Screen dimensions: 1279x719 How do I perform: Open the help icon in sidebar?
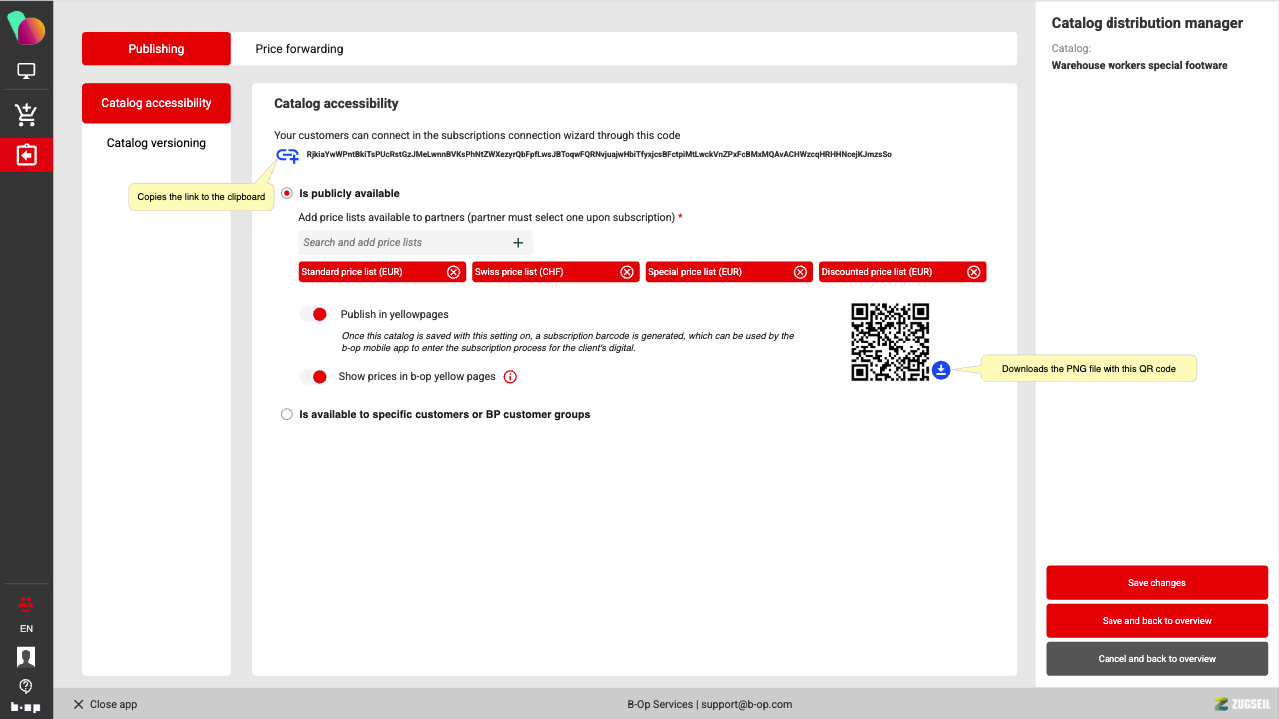coord(26,686)
